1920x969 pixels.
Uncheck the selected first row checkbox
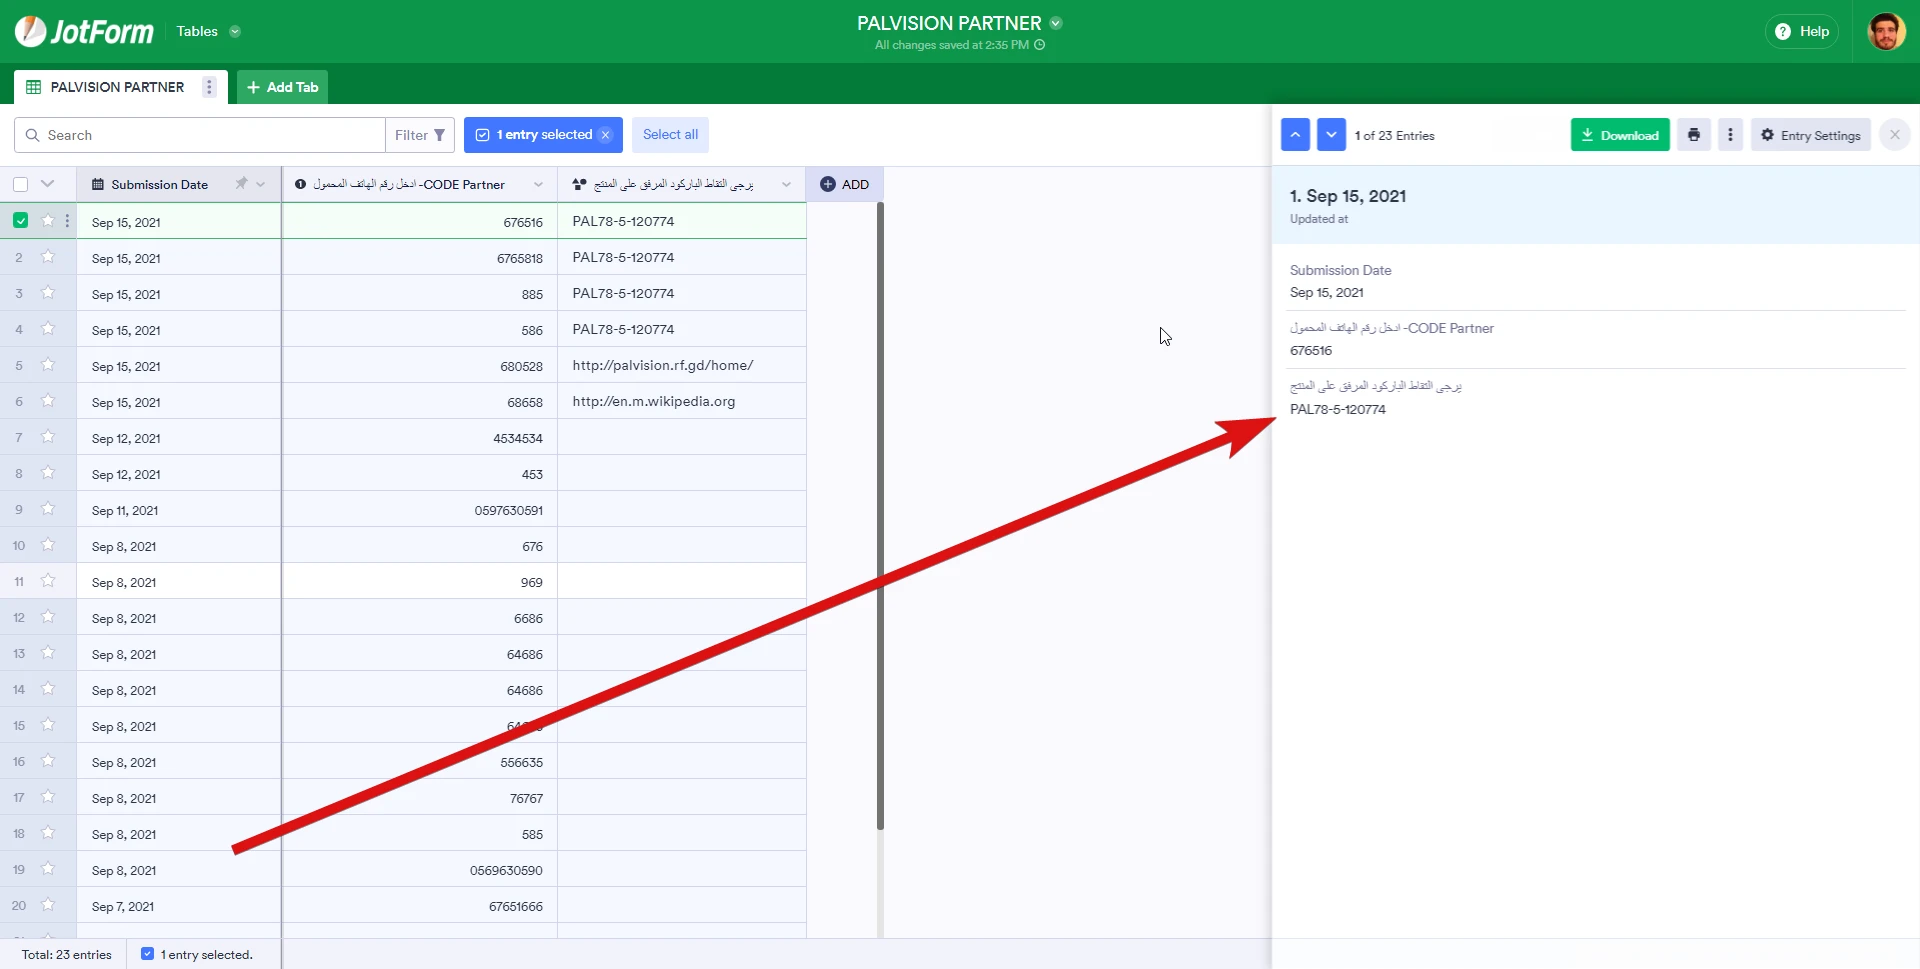(20, 221)
